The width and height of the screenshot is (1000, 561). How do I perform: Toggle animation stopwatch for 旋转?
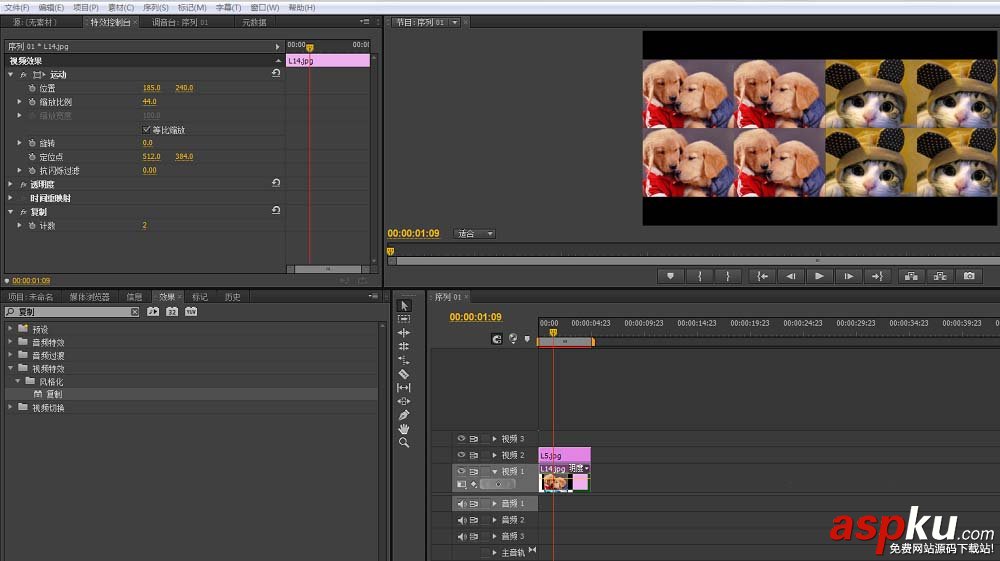tap(32, 143)
